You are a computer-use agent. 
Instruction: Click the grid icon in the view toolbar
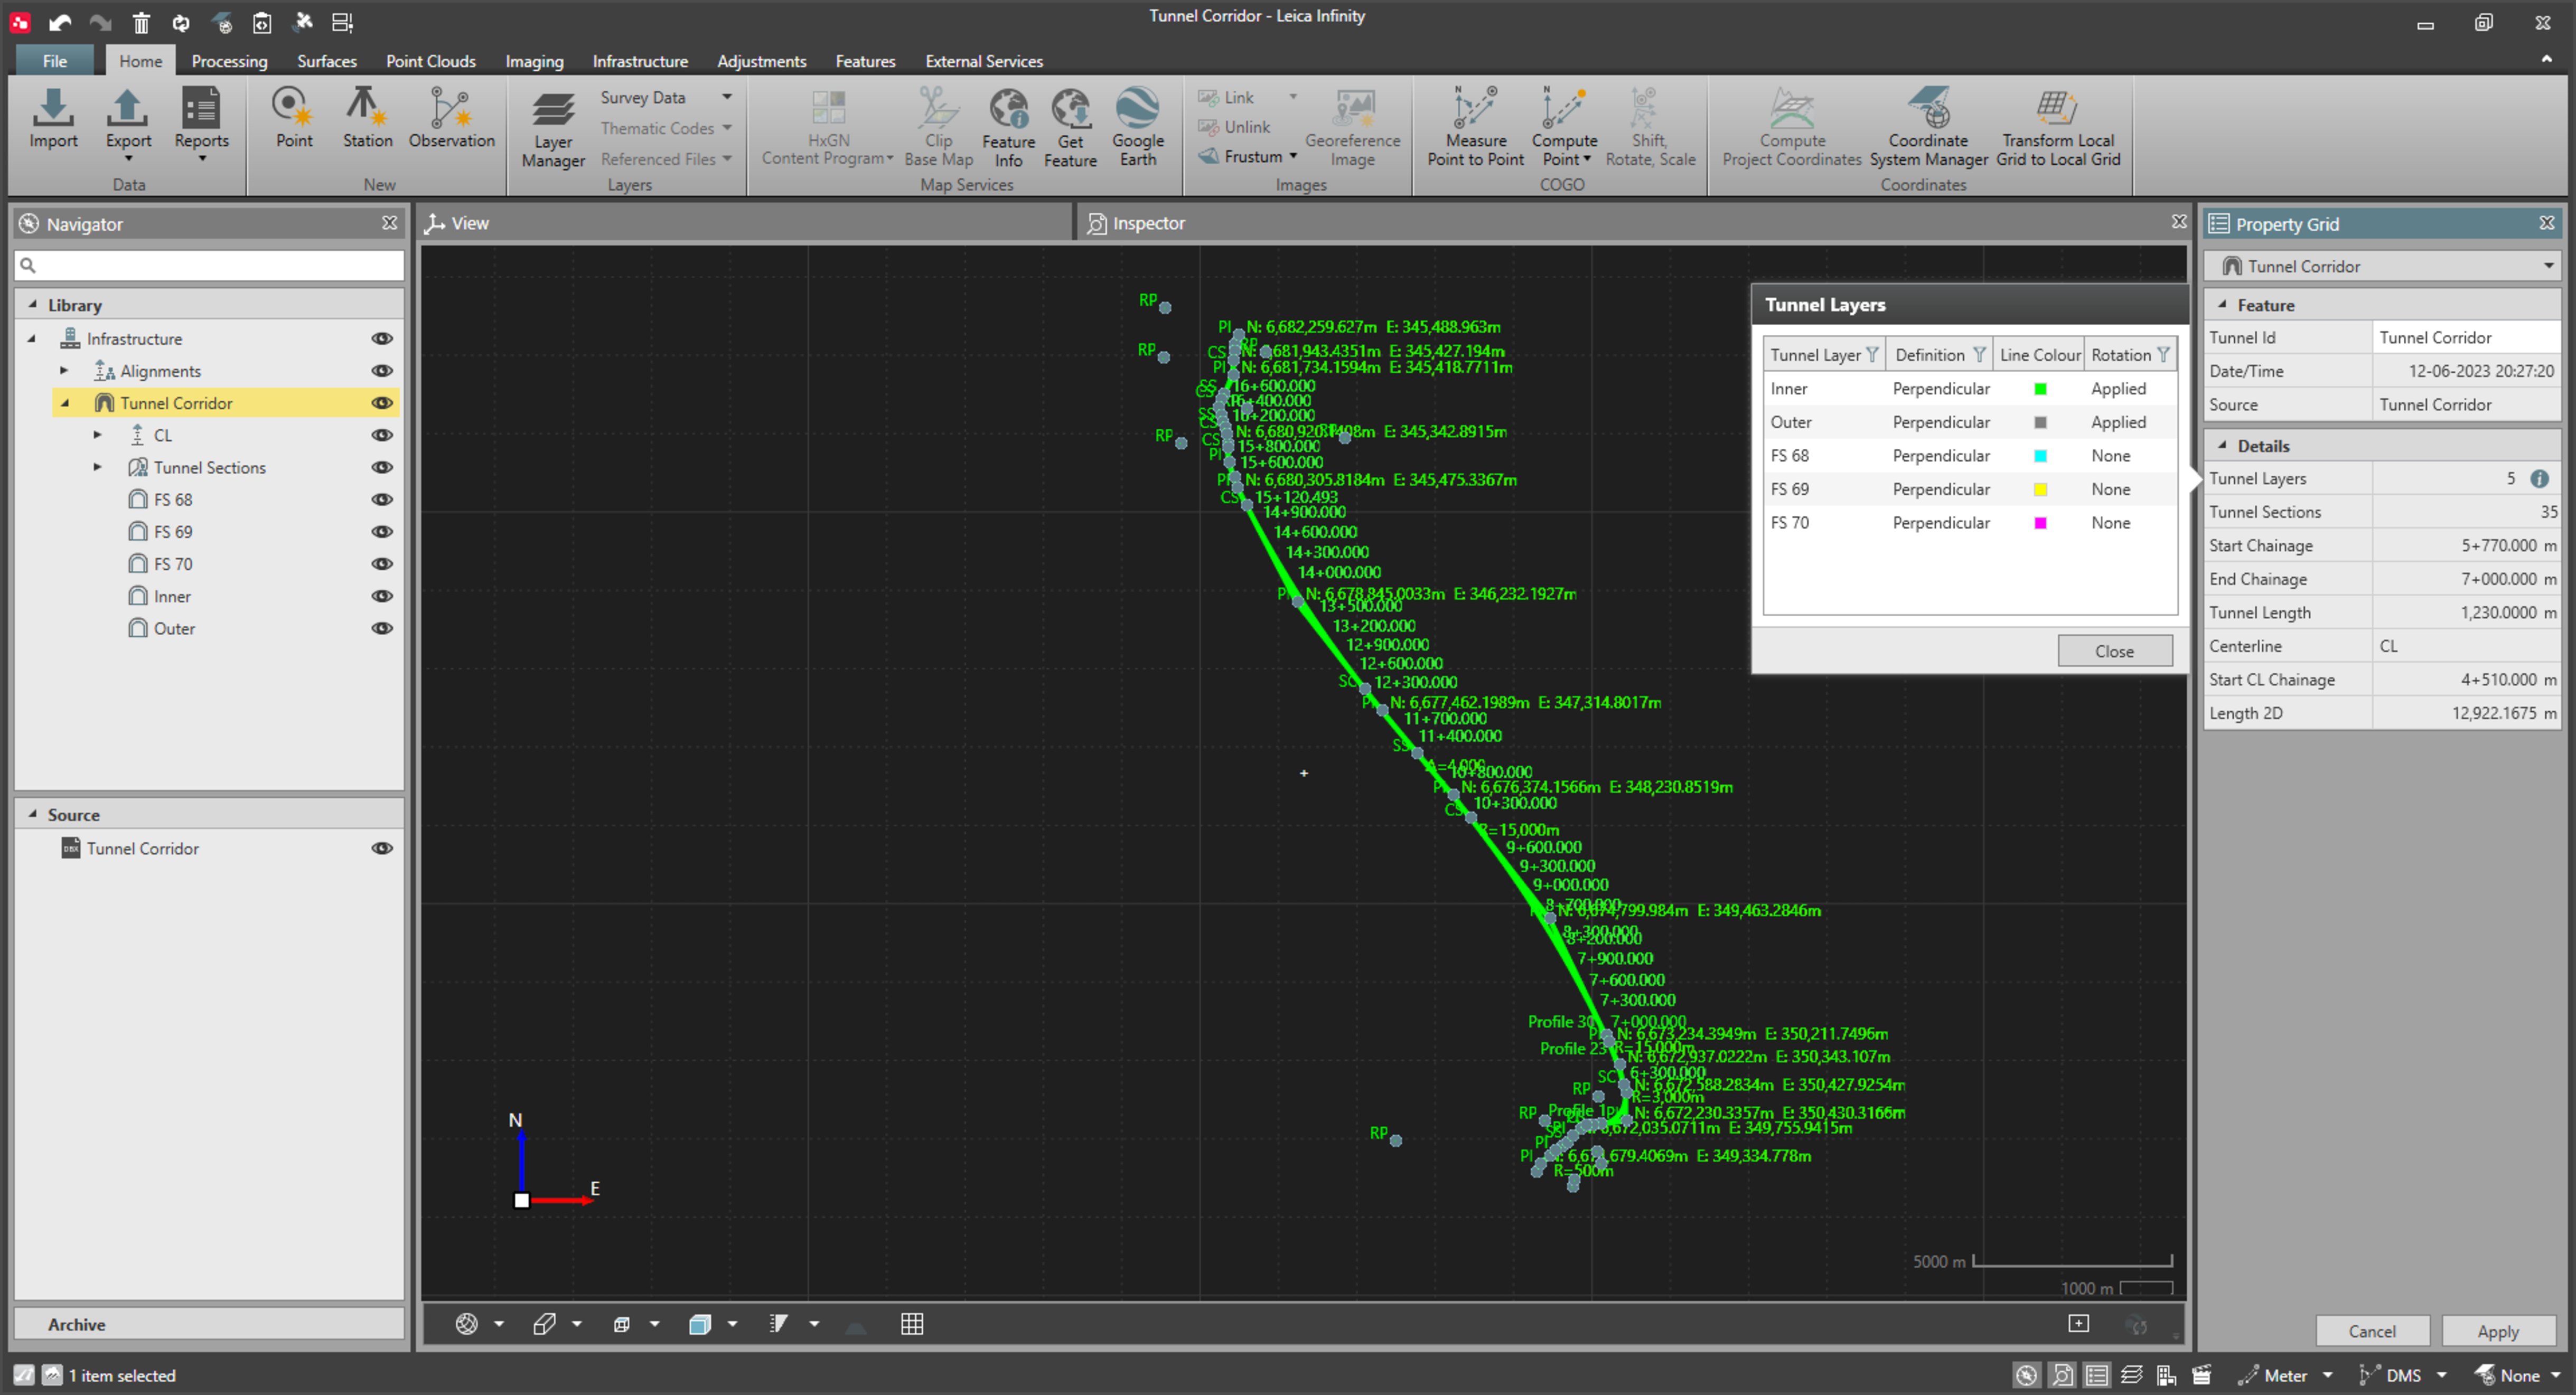pyautogui.click(x=911, y=1324)
